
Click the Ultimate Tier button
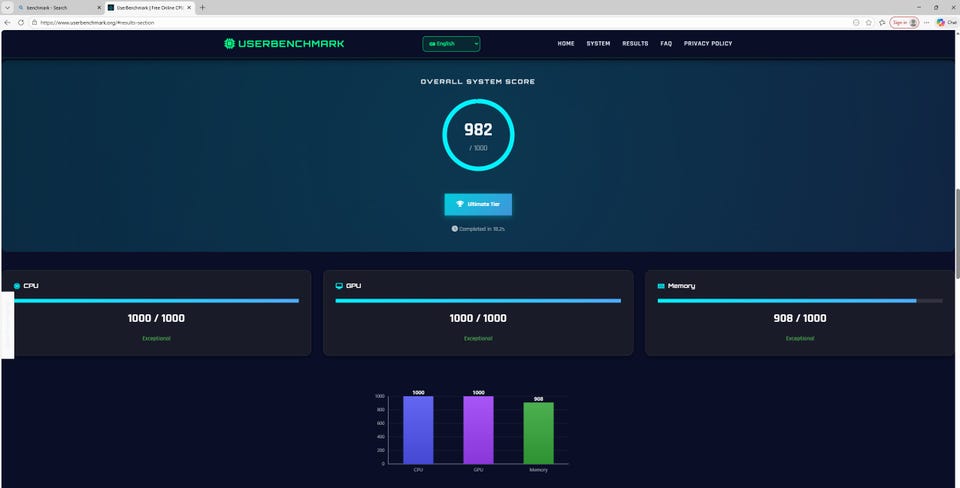[x=478, y=204]
